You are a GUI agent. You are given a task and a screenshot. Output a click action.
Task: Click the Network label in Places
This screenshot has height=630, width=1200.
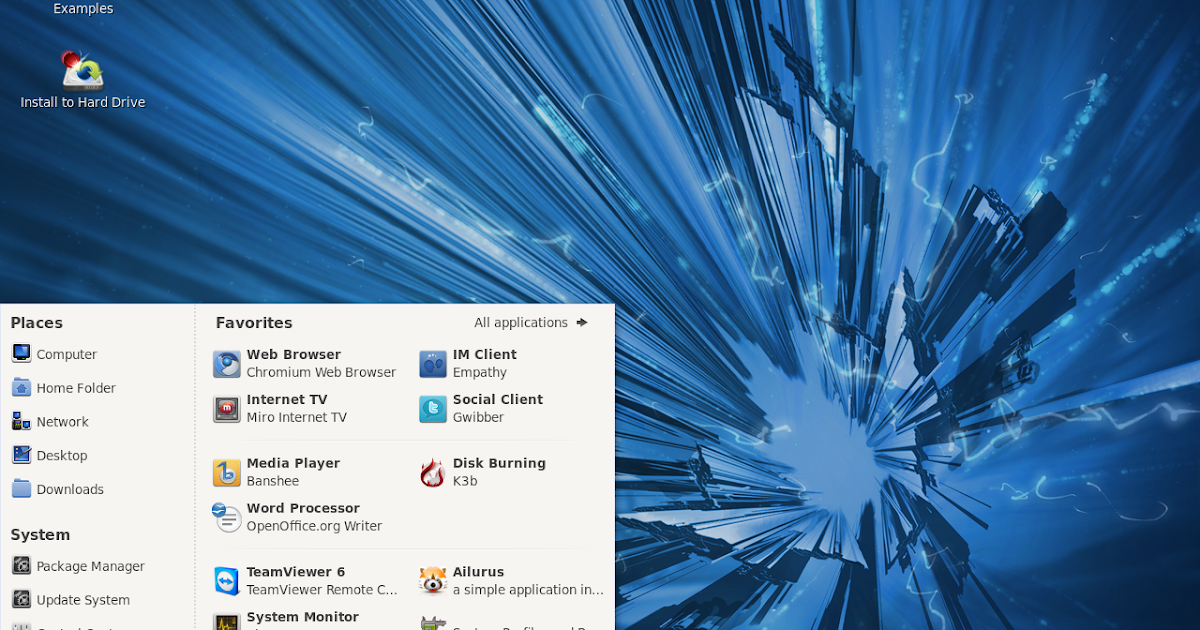63,422
